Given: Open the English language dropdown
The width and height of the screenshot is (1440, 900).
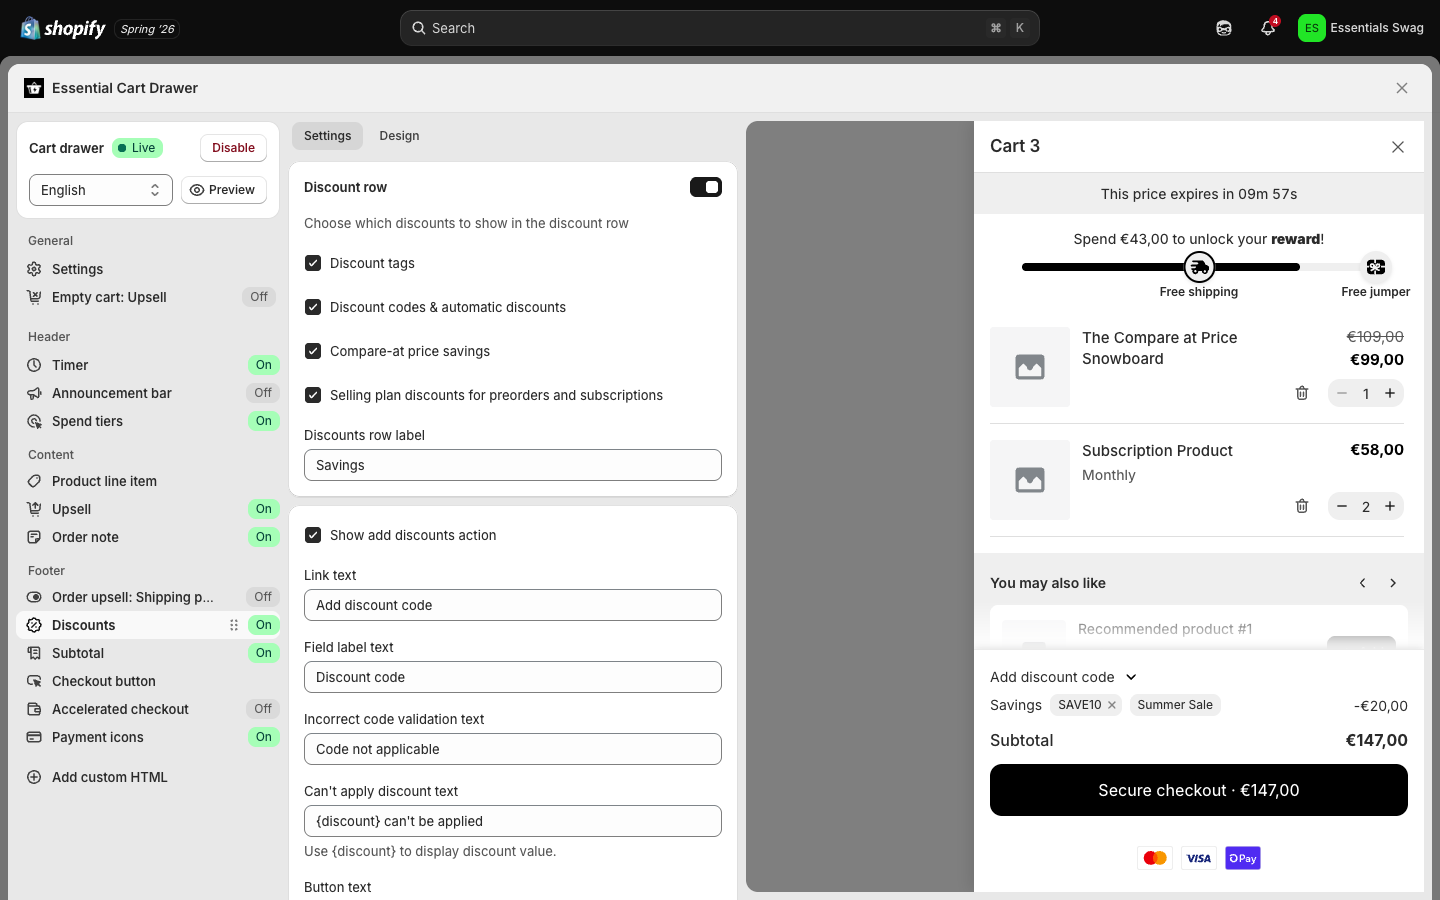Looking at the screenshot, I should tap(101, 190).
